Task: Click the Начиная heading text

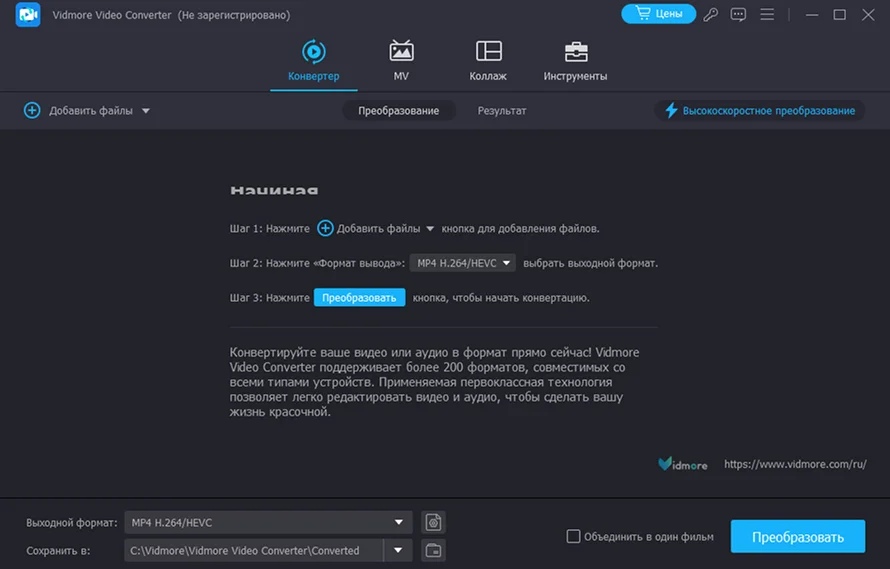Action: tap(274, 190)
